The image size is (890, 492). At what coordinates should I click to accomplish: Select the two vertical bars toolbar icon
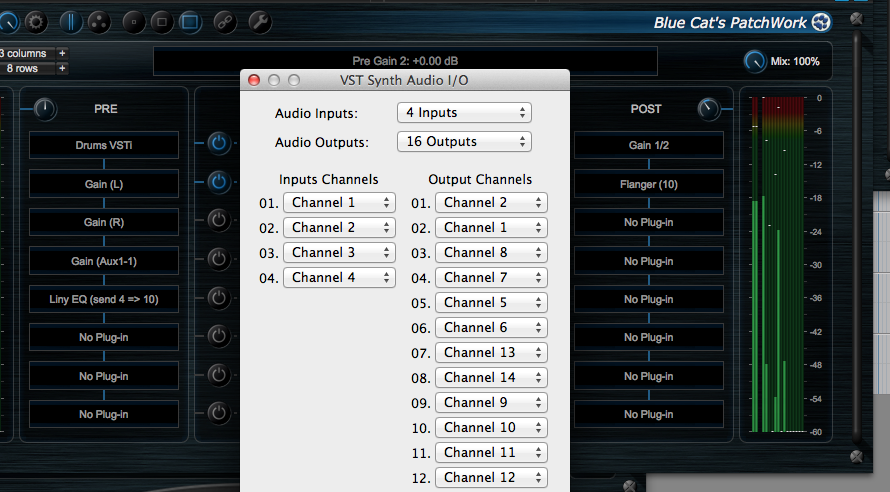(x=71, y=23)
